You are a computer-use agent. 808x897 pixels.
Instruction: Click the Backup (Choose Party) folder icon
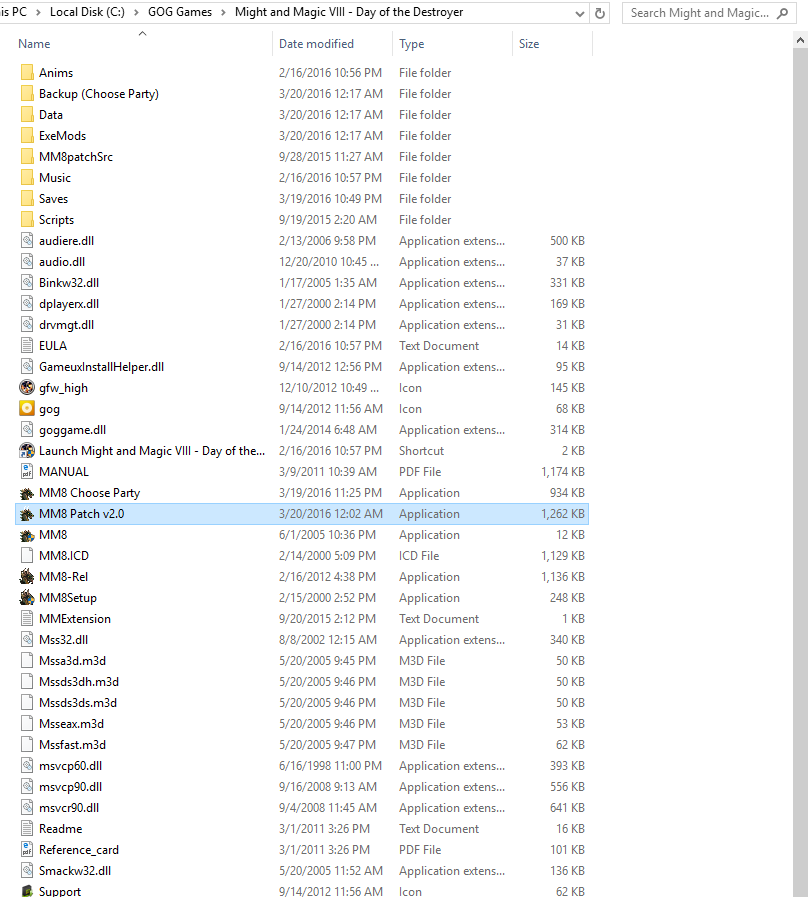(x=27, y=94)
